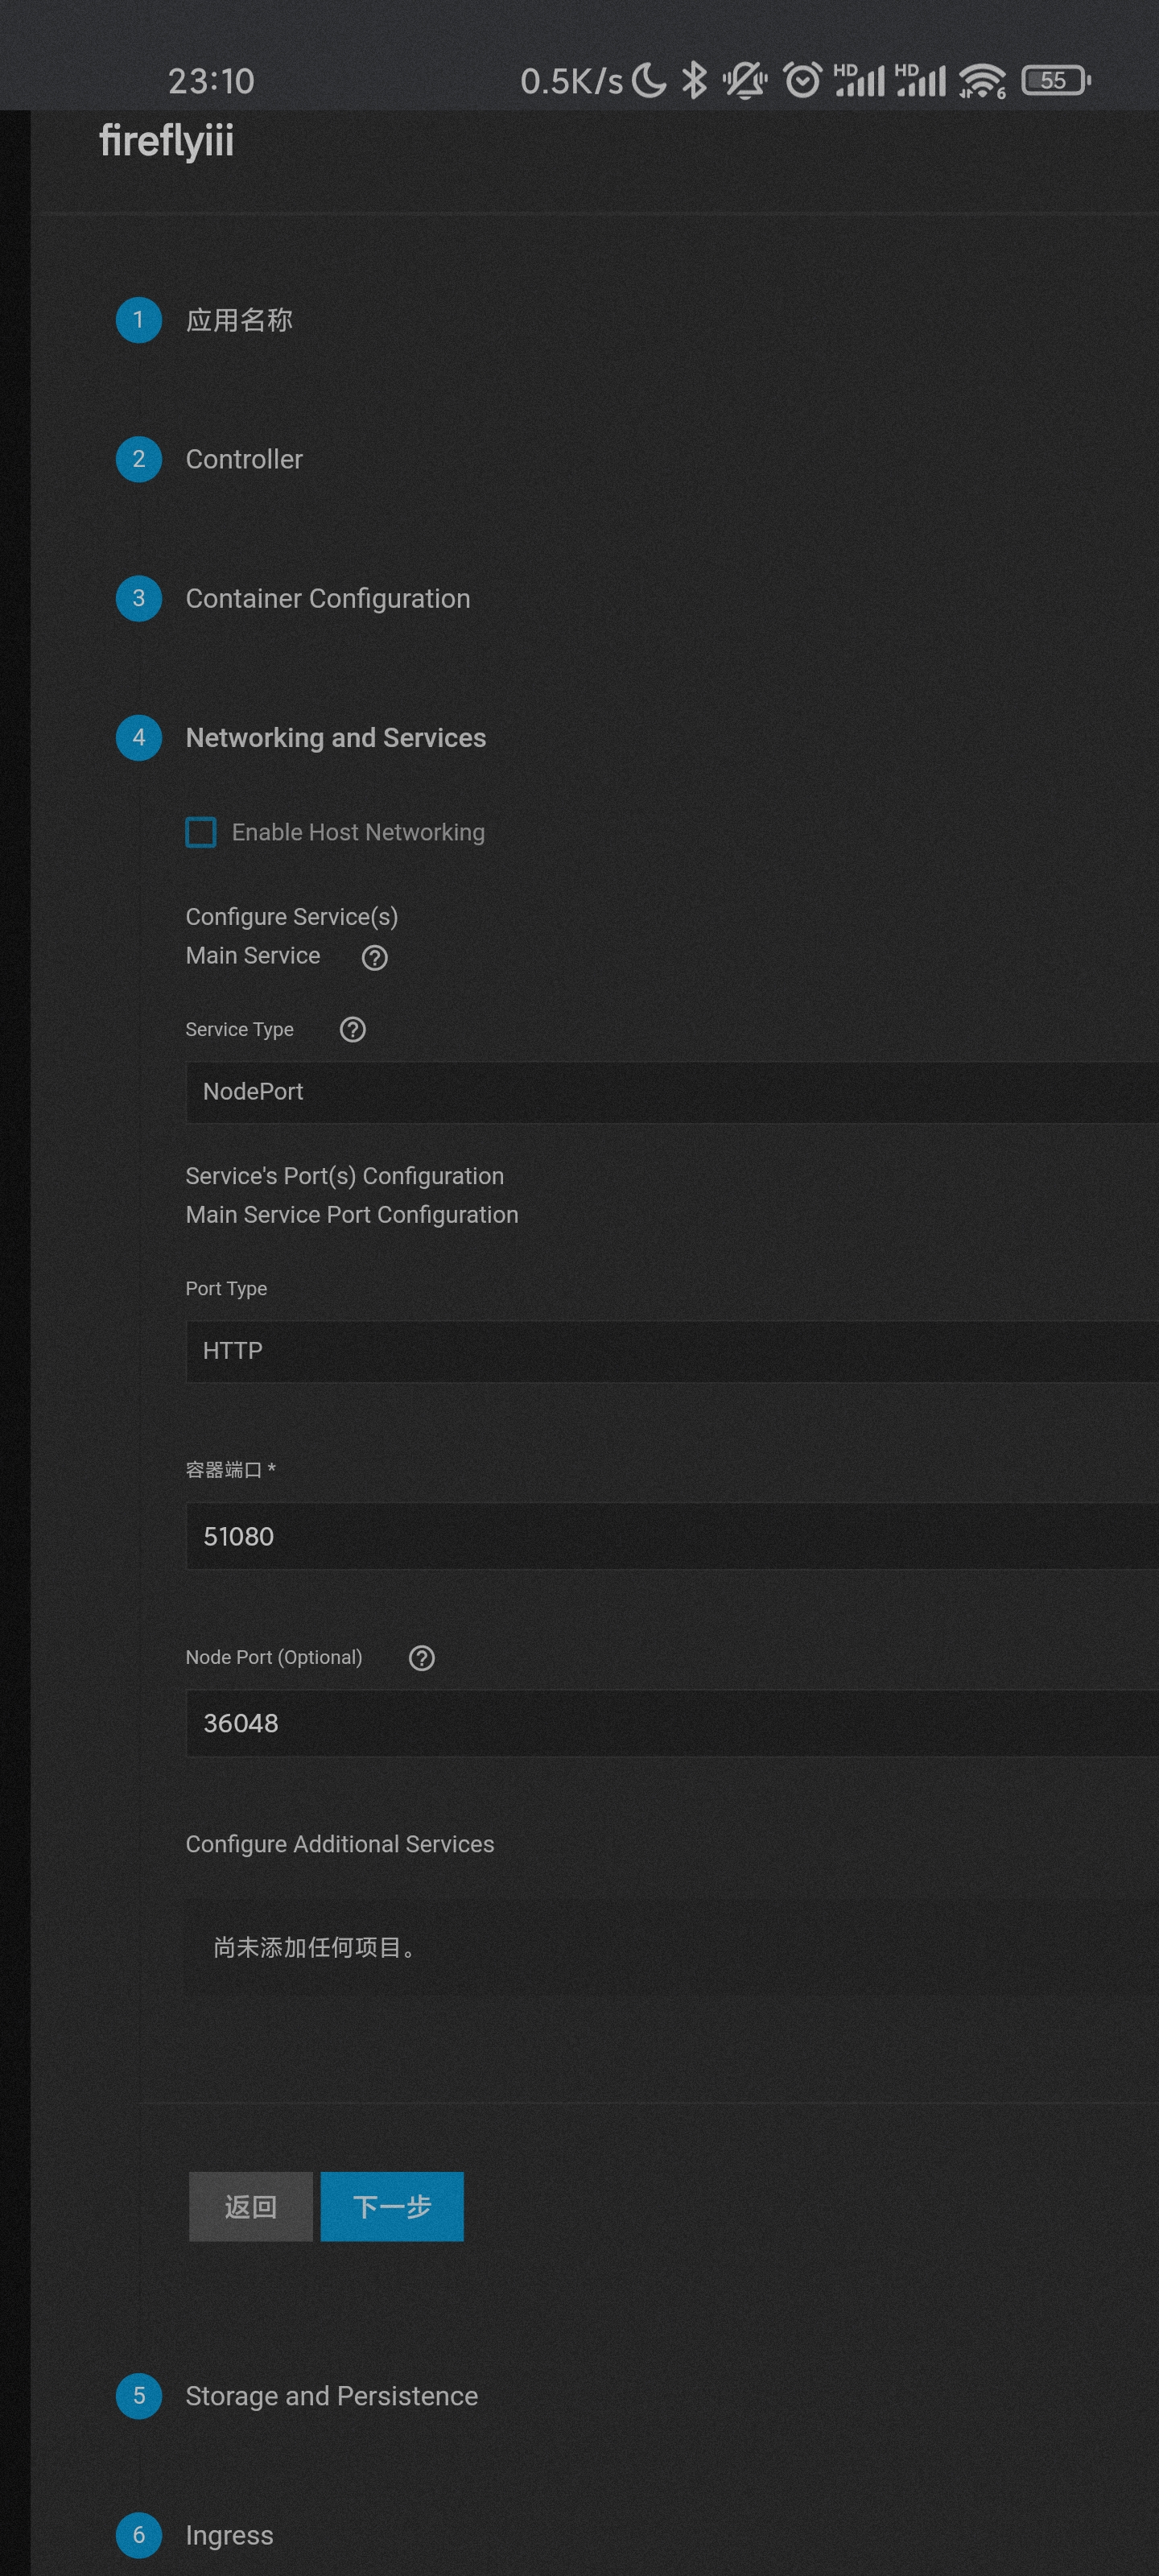Focus the Node Port field containing 36048
Viewport: 1159px width, 2576px height.
pos(672,1723)
